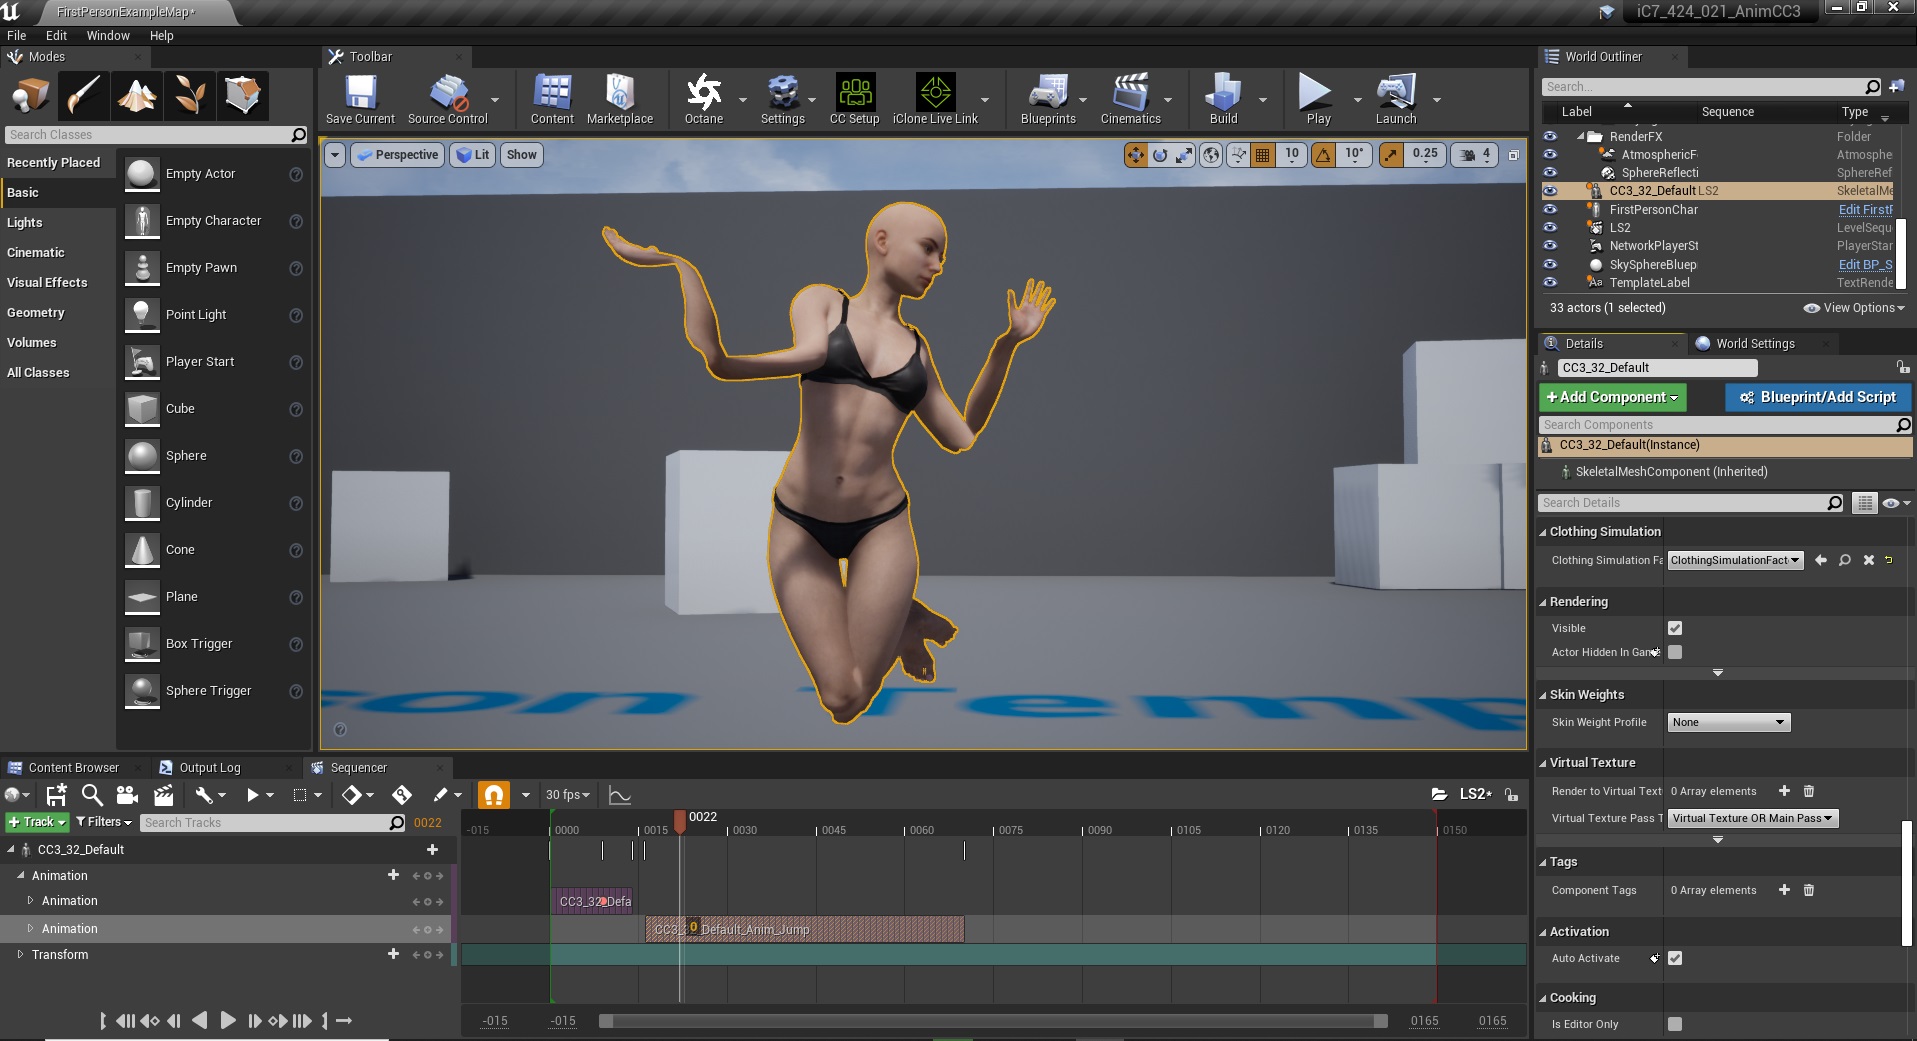Expand the Transform track in Sequencer
The height and width of the screenshot is (1041, 1917).
tap(20, 955)
